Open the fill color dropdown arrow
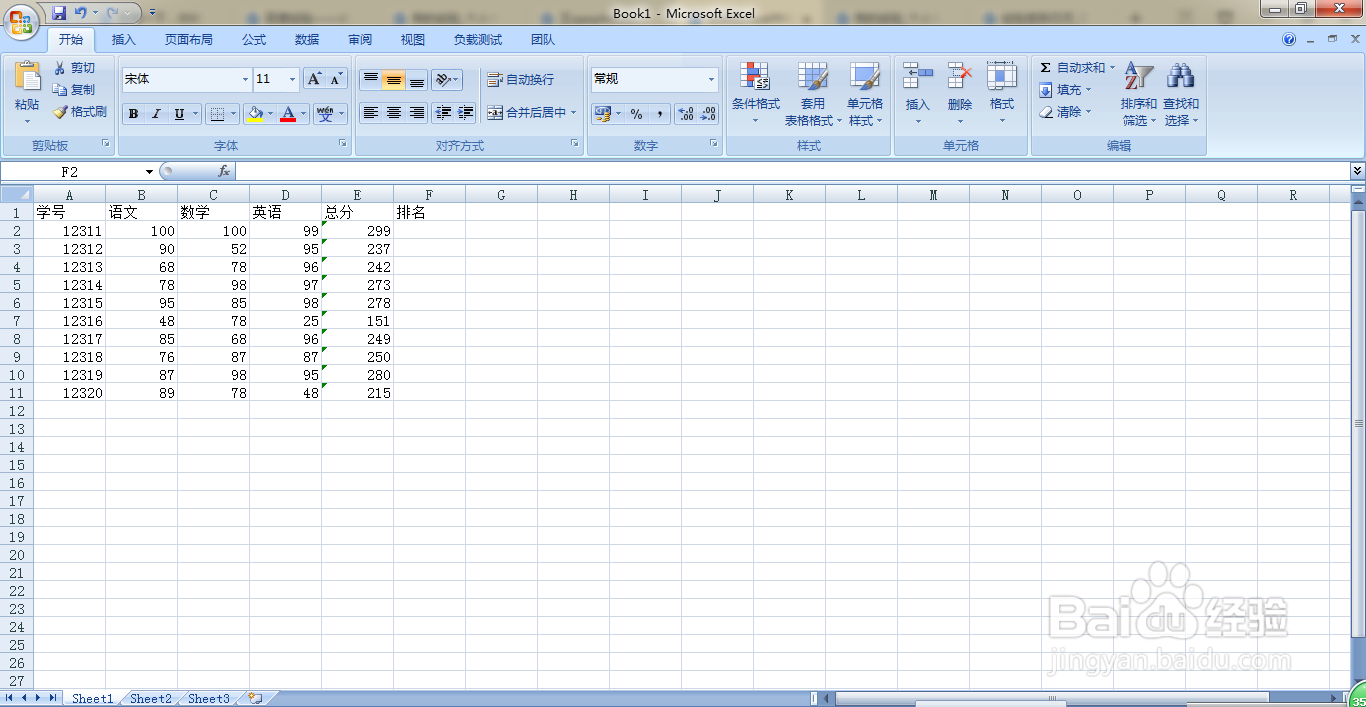 click(x=270, y=114)
